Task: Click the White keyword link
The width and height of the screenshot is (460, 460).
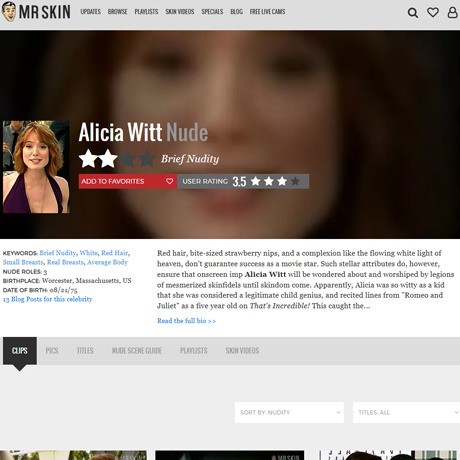Action: (89, 253)
